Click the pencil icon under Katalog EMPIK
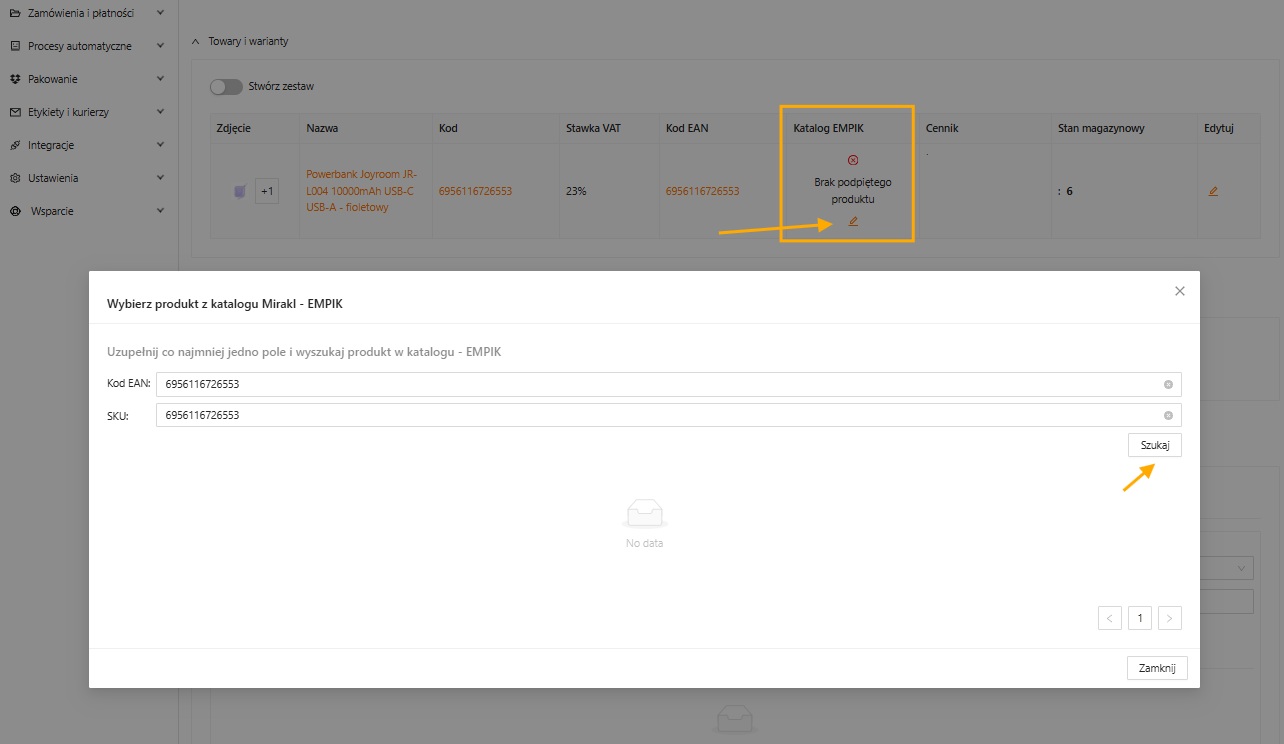This screenshot has width=1284, height=744. 853,221
